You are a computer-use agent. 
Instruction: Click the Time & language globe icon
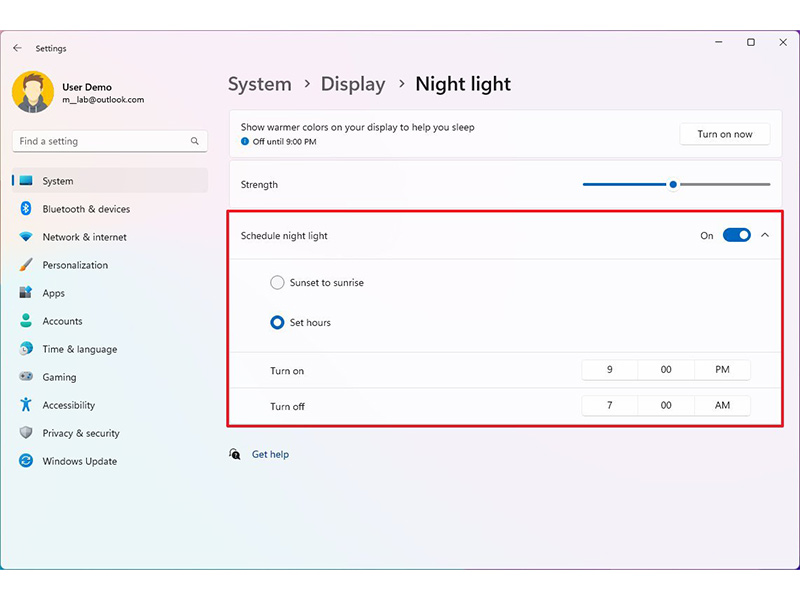point(26,348)
